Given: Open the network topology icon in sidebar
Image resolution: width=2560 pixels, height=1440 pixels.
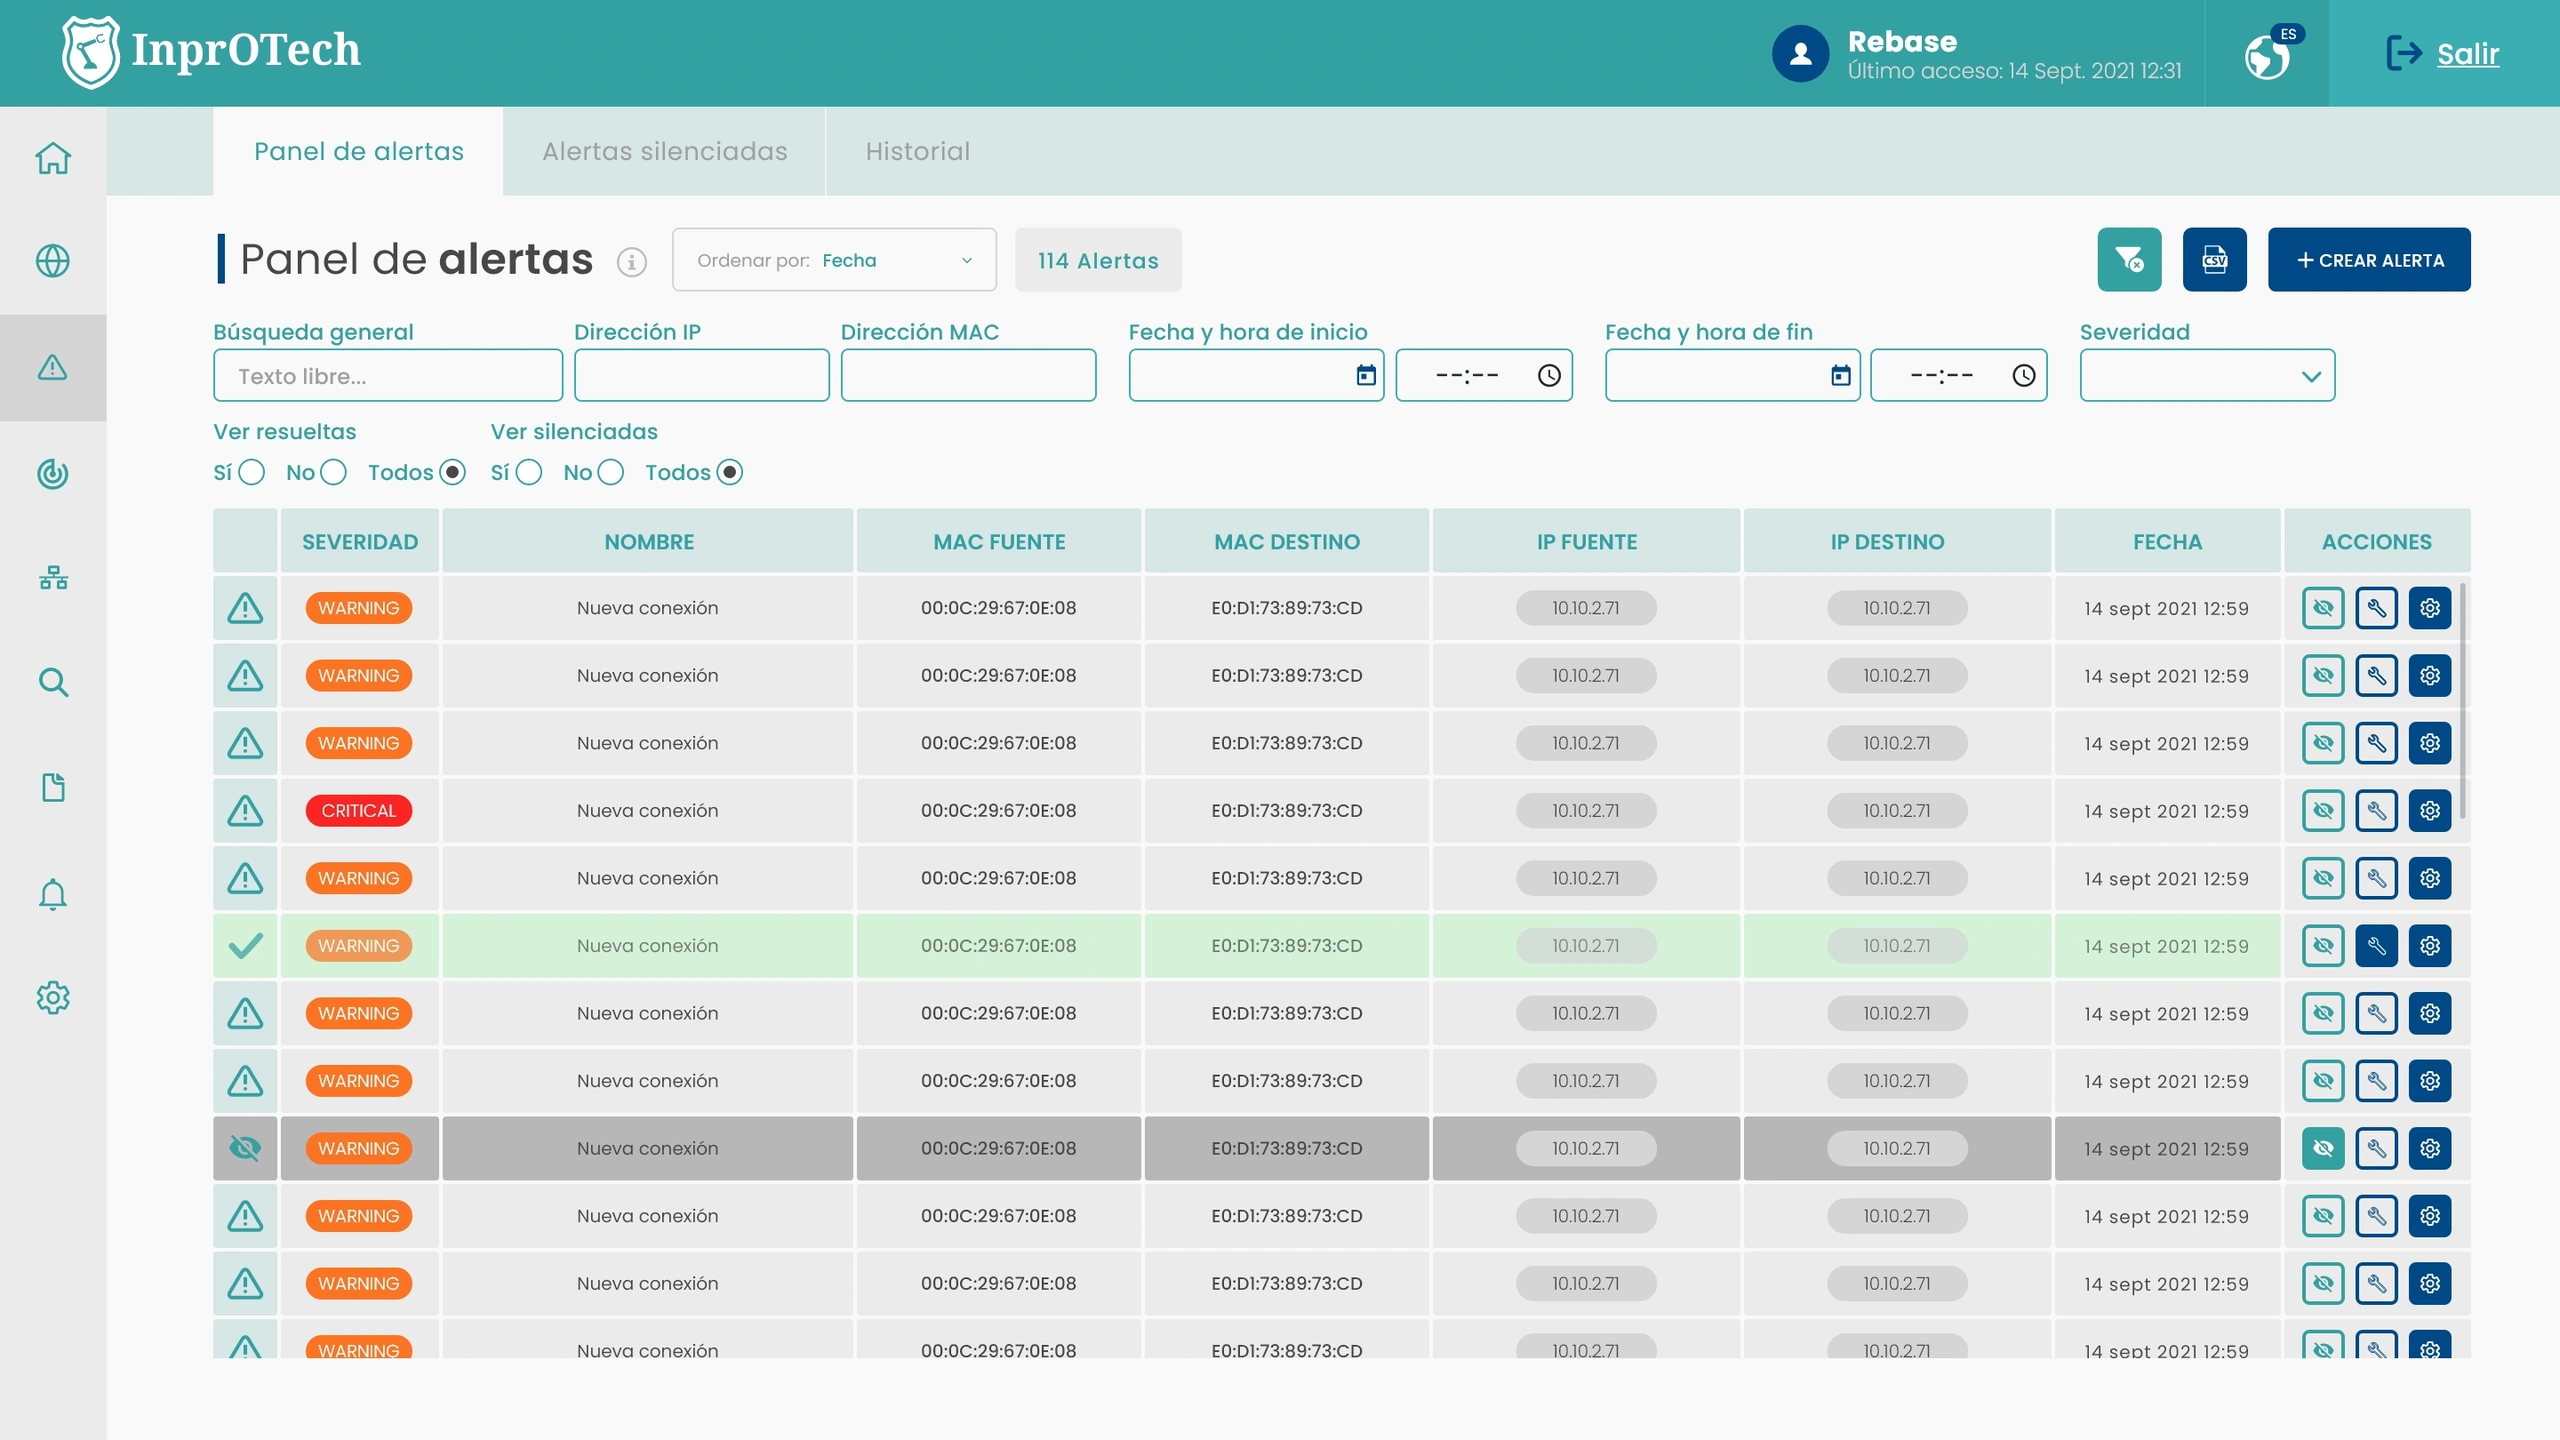Looking at the screenshot, I should pyautogui.click(x=53, y=578).
